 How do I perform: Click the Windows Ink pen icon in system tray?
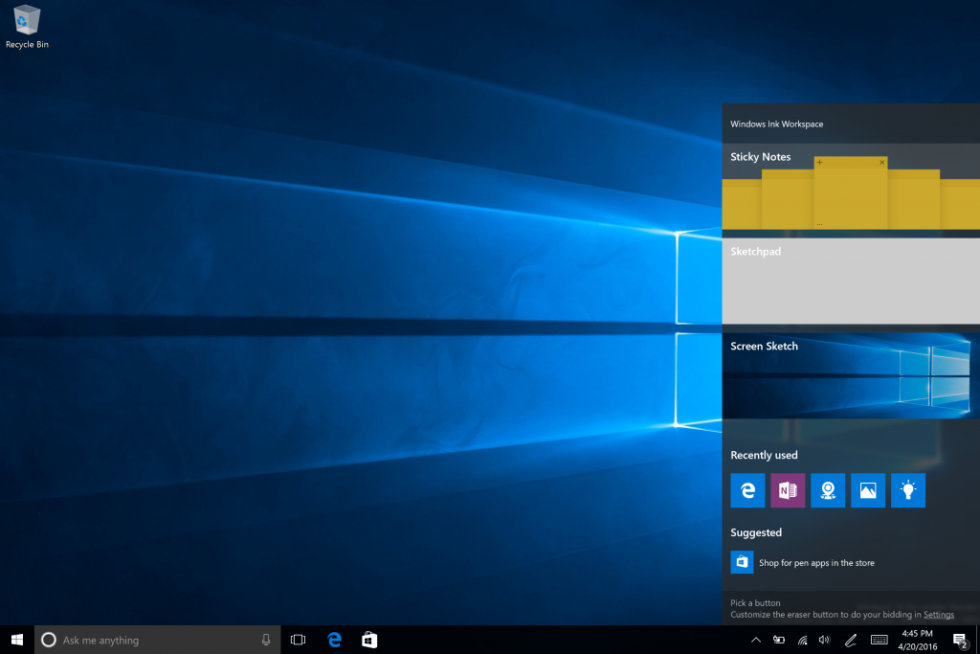[x=850, y=640]
